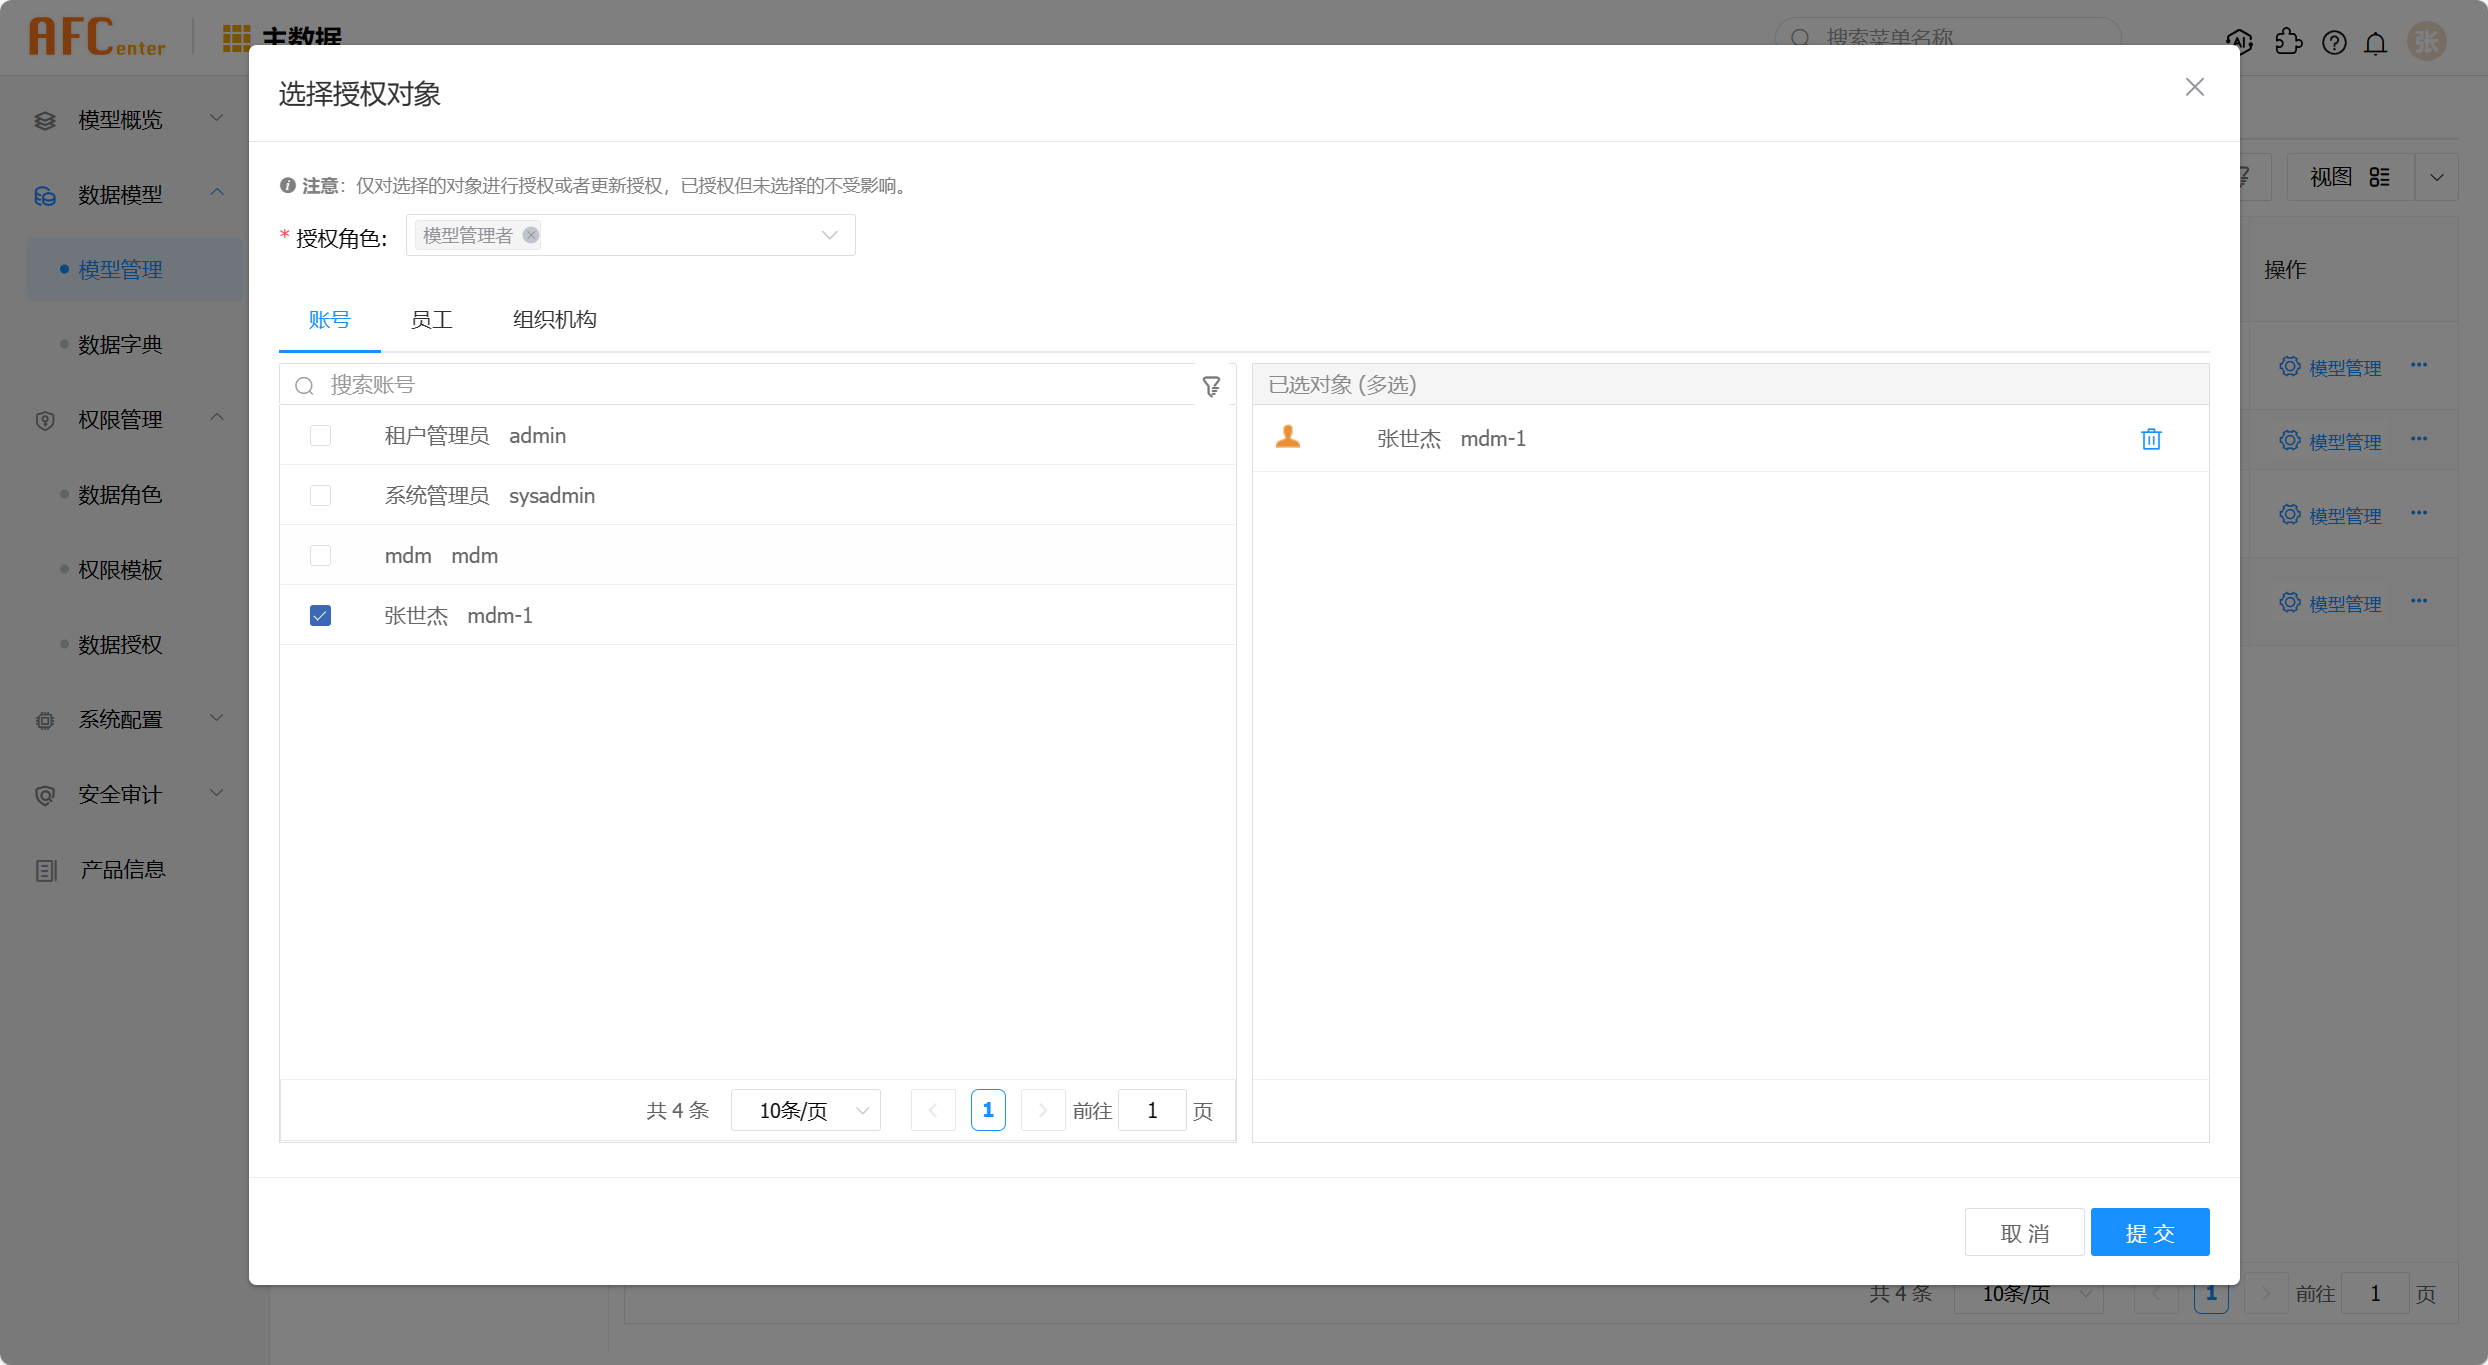Open the dropdown arrow beside 视图 button
This screenshot has height=1365, width=2488.
(x=2437, y=177)
